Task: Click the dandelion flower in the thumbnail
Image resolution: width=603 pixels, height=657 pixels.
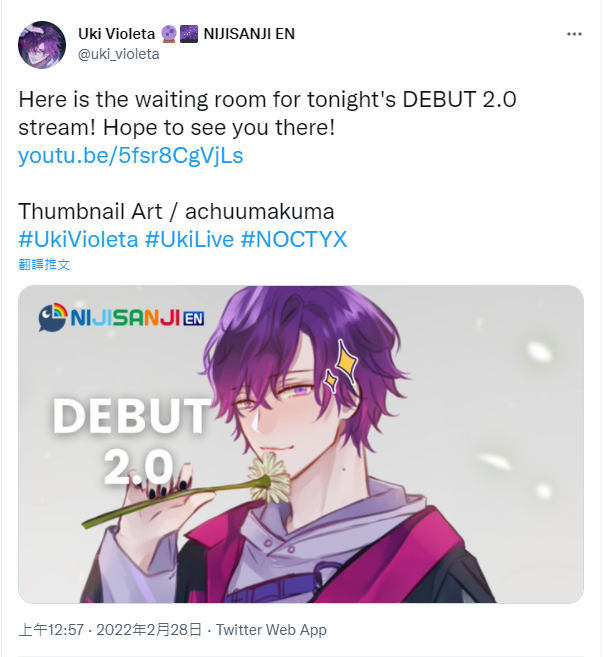Action: coord(269,478)
